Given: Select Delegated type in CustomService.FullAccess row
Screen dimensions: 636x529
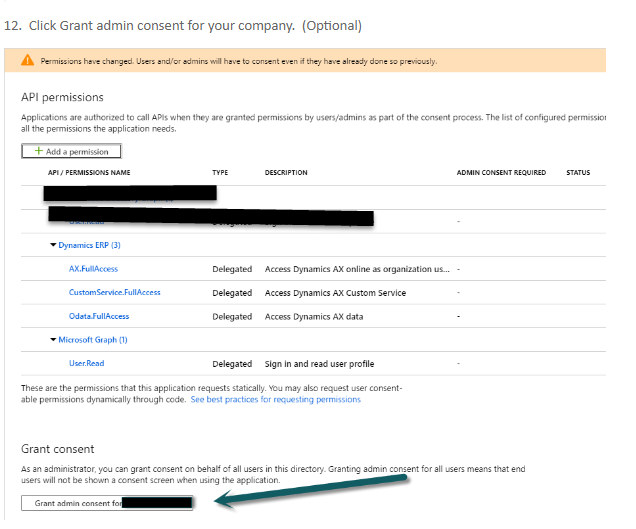Looking at the screenshot, I should coord(232,292).
